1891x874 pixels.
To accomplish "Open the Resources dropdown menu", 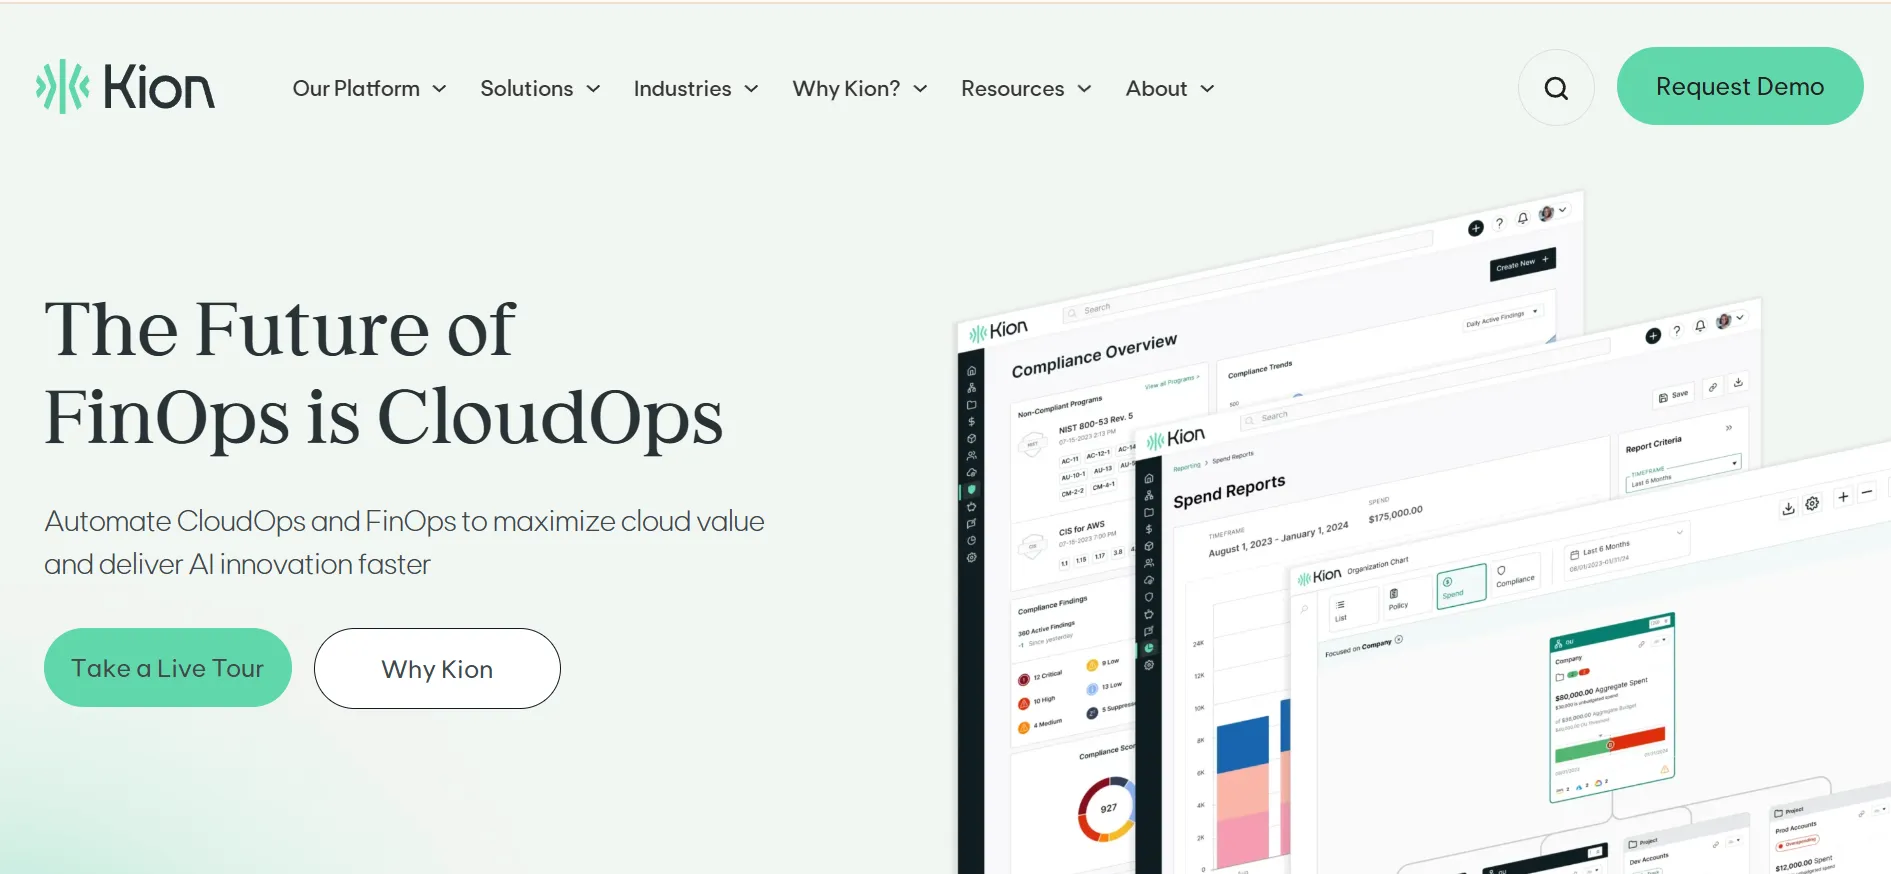I will click(1026, 89).
